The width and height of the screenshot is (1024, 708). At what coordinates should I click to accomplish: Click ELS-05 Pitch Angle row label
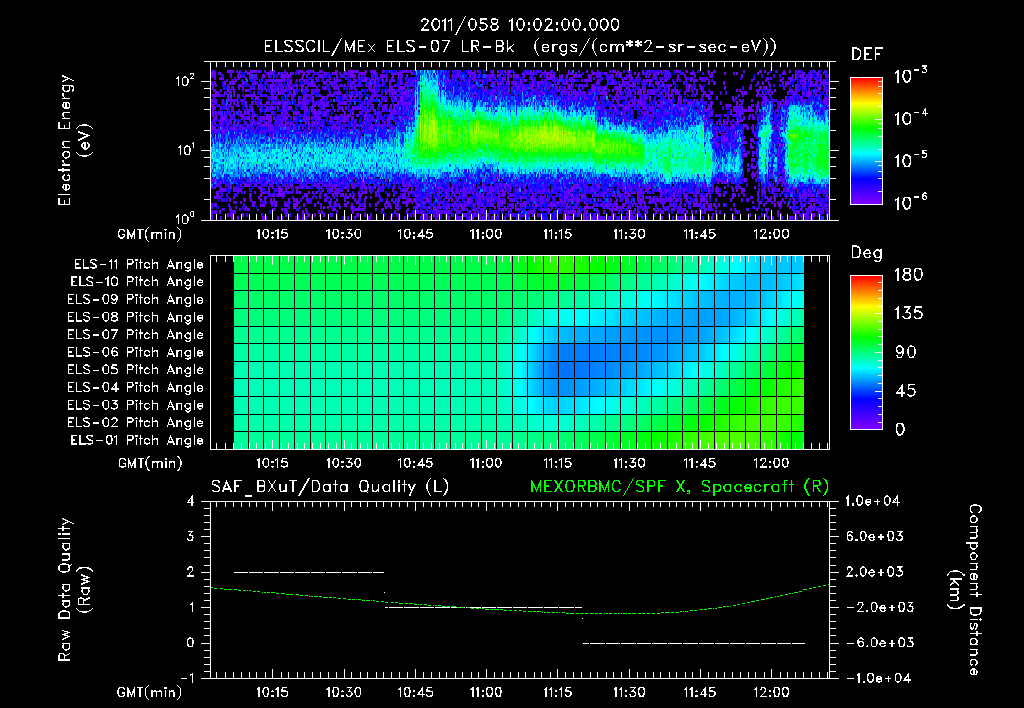136,370
